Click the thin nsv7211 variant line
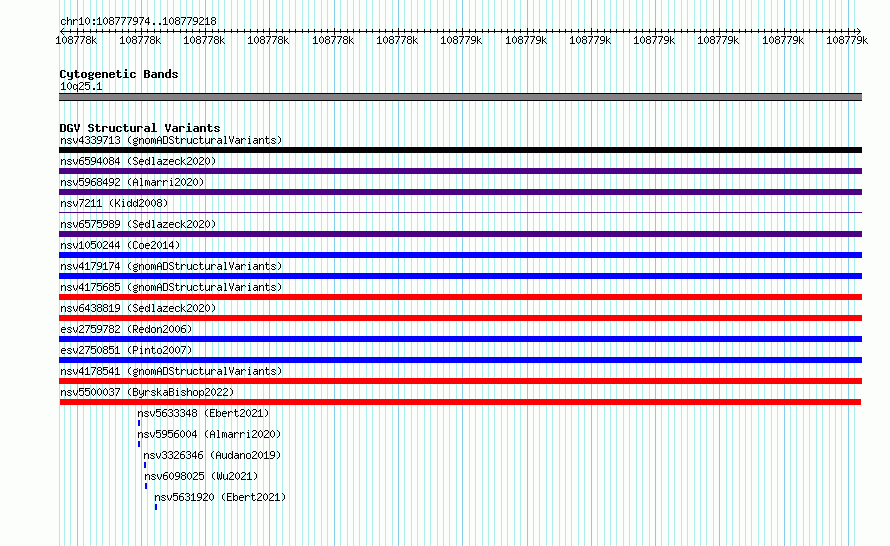Image resolution: width=890 pixels, height=546 pixels. click(460, 213)
